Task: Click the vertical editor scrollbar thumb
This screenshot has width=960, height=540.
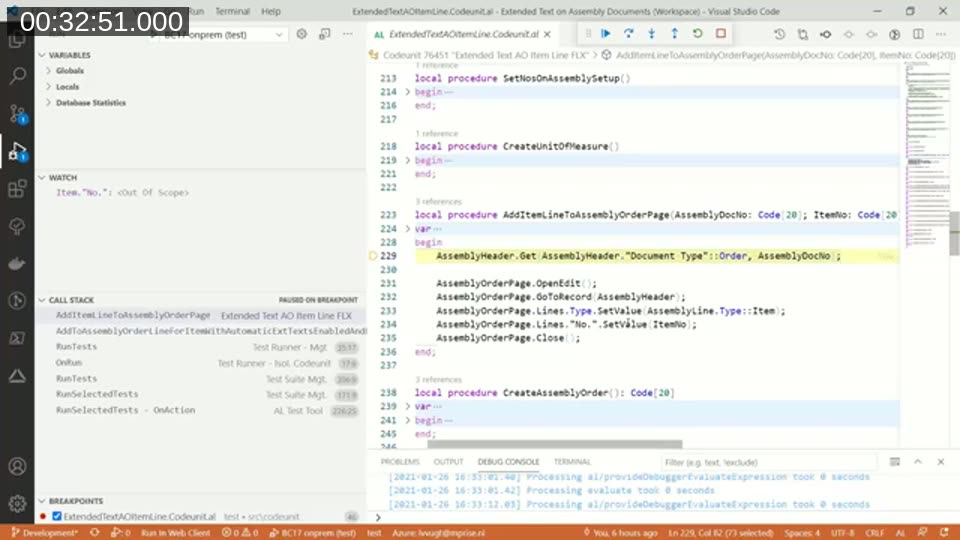Action: [x=954, y=233]
